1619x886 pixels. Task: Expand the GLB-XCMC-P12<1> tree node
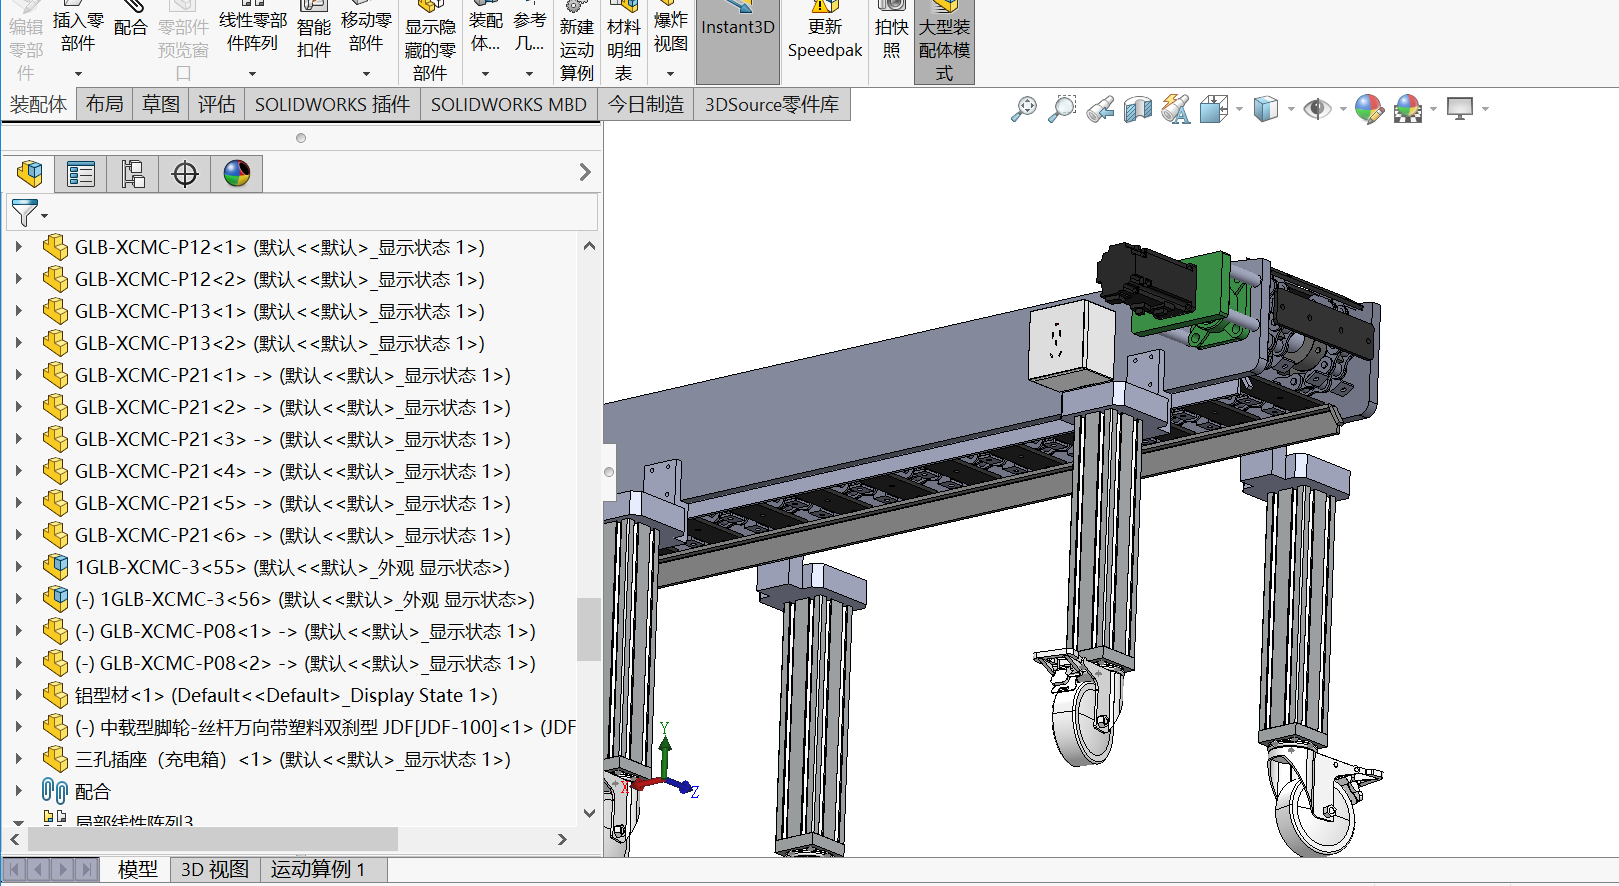[18, 247]
